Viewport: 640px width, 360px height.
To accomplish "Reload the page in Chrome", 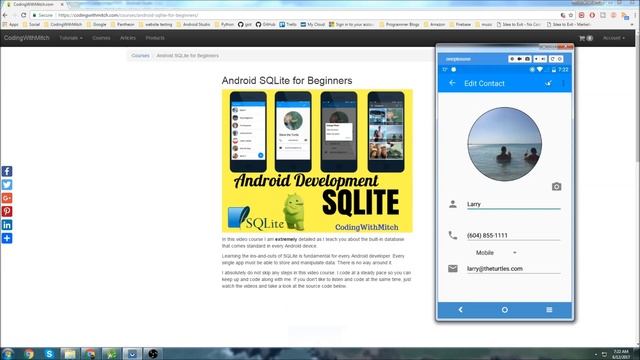I will [x=23, y=15].
